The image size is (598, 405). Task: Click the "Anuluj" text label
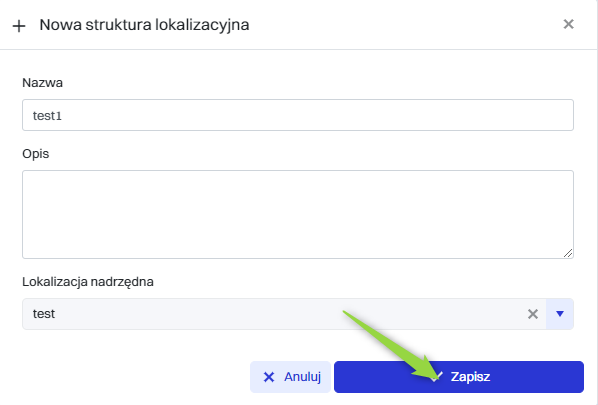click(x=302, y=377)
